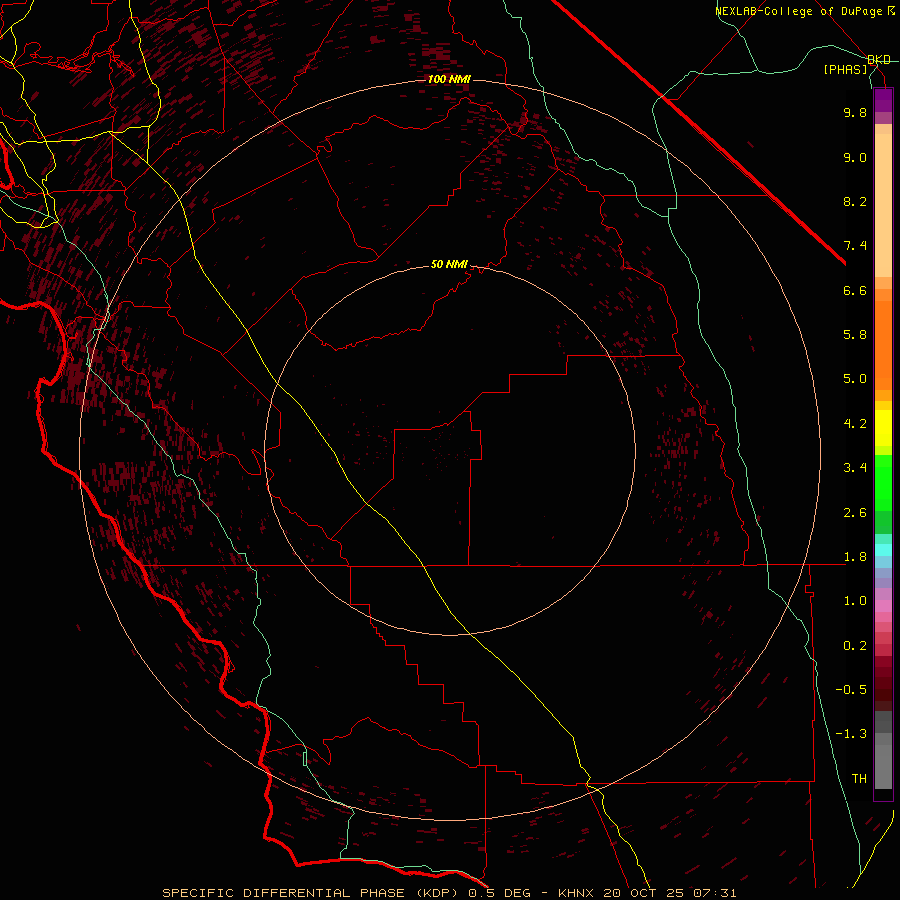
Task: Click the KHNX station identifier in the caption
Action: (x=576, y=893)
